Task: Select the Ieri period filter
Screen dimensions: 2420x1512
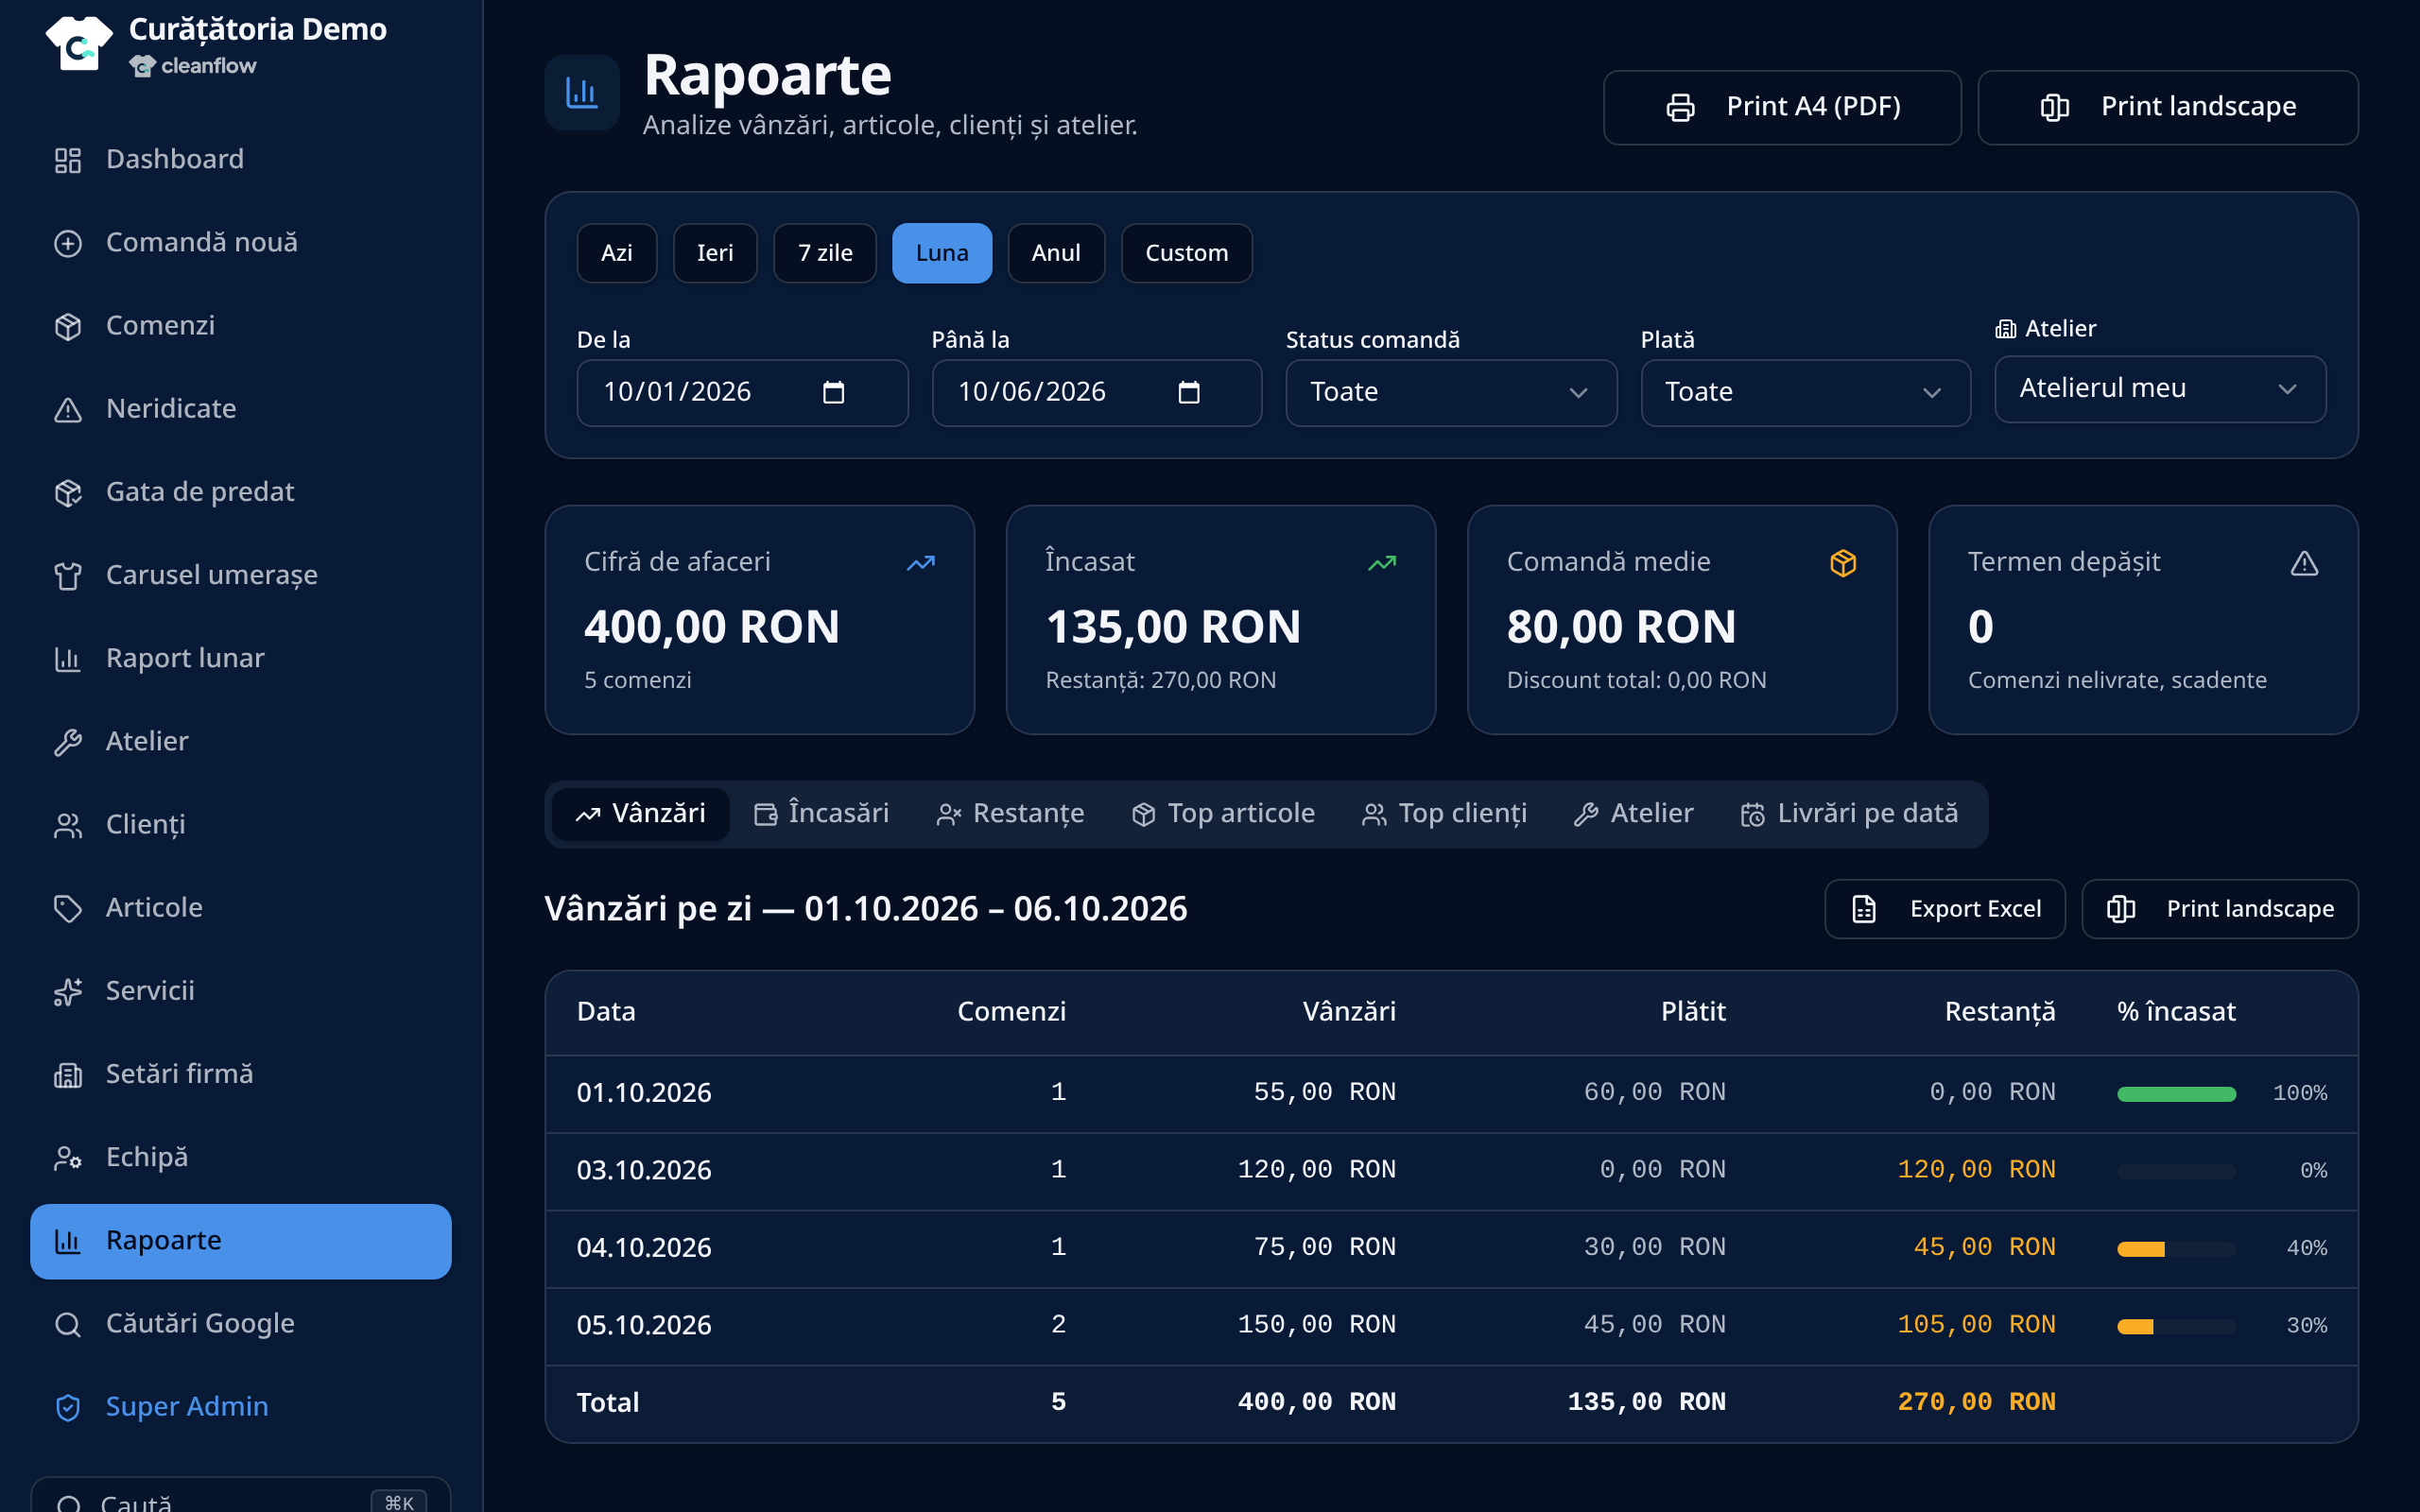Action: pyautogui.click(x=715, y=253)
